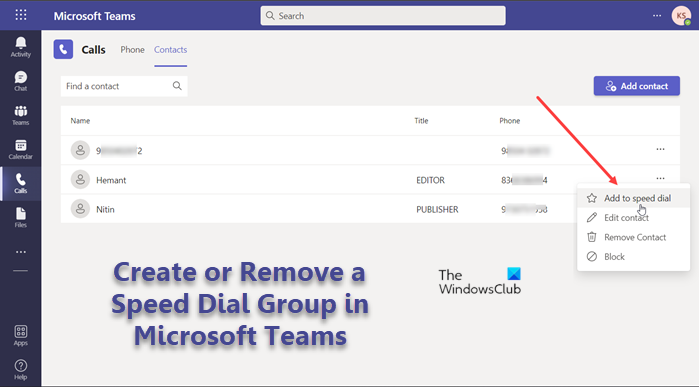Select the Hemant contact name

point(111,180)
